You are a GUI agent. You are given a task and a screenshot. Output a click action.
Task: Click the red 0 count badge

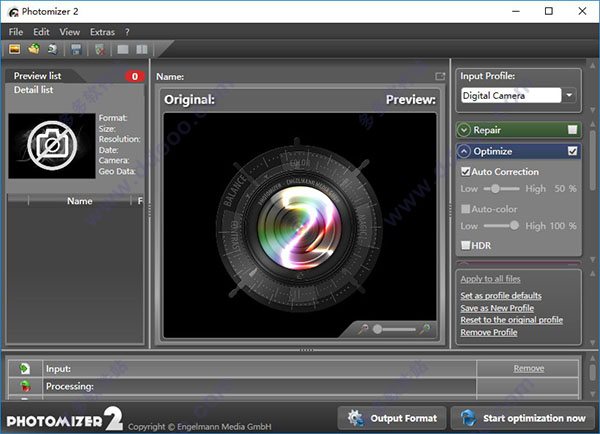click(x=135, y=77)
